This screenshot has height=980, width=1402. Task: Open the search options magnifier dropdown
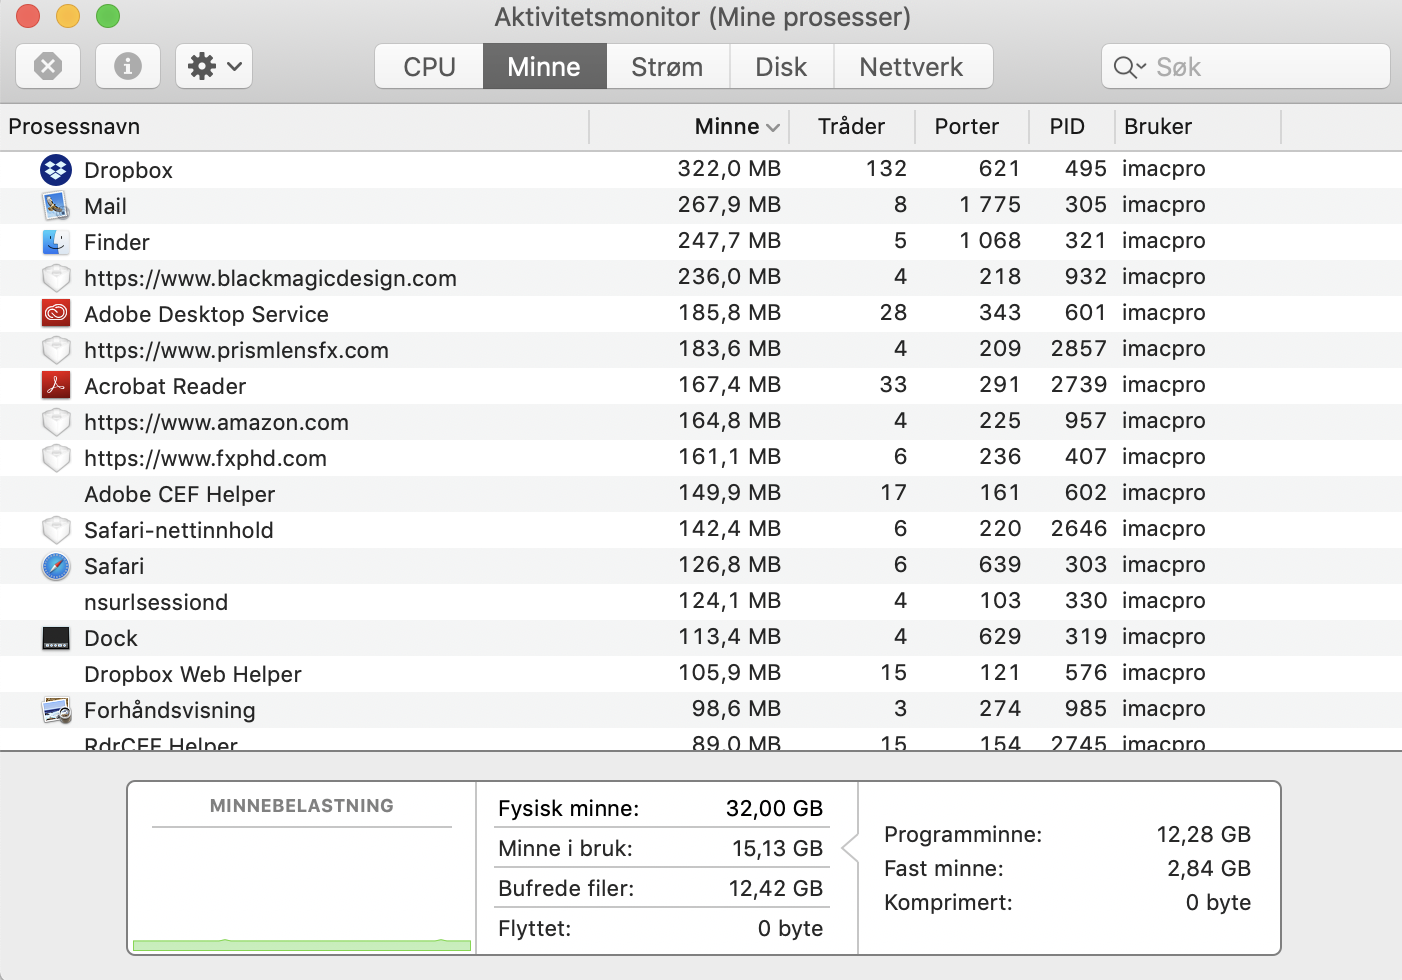[x=1129, y=67]
